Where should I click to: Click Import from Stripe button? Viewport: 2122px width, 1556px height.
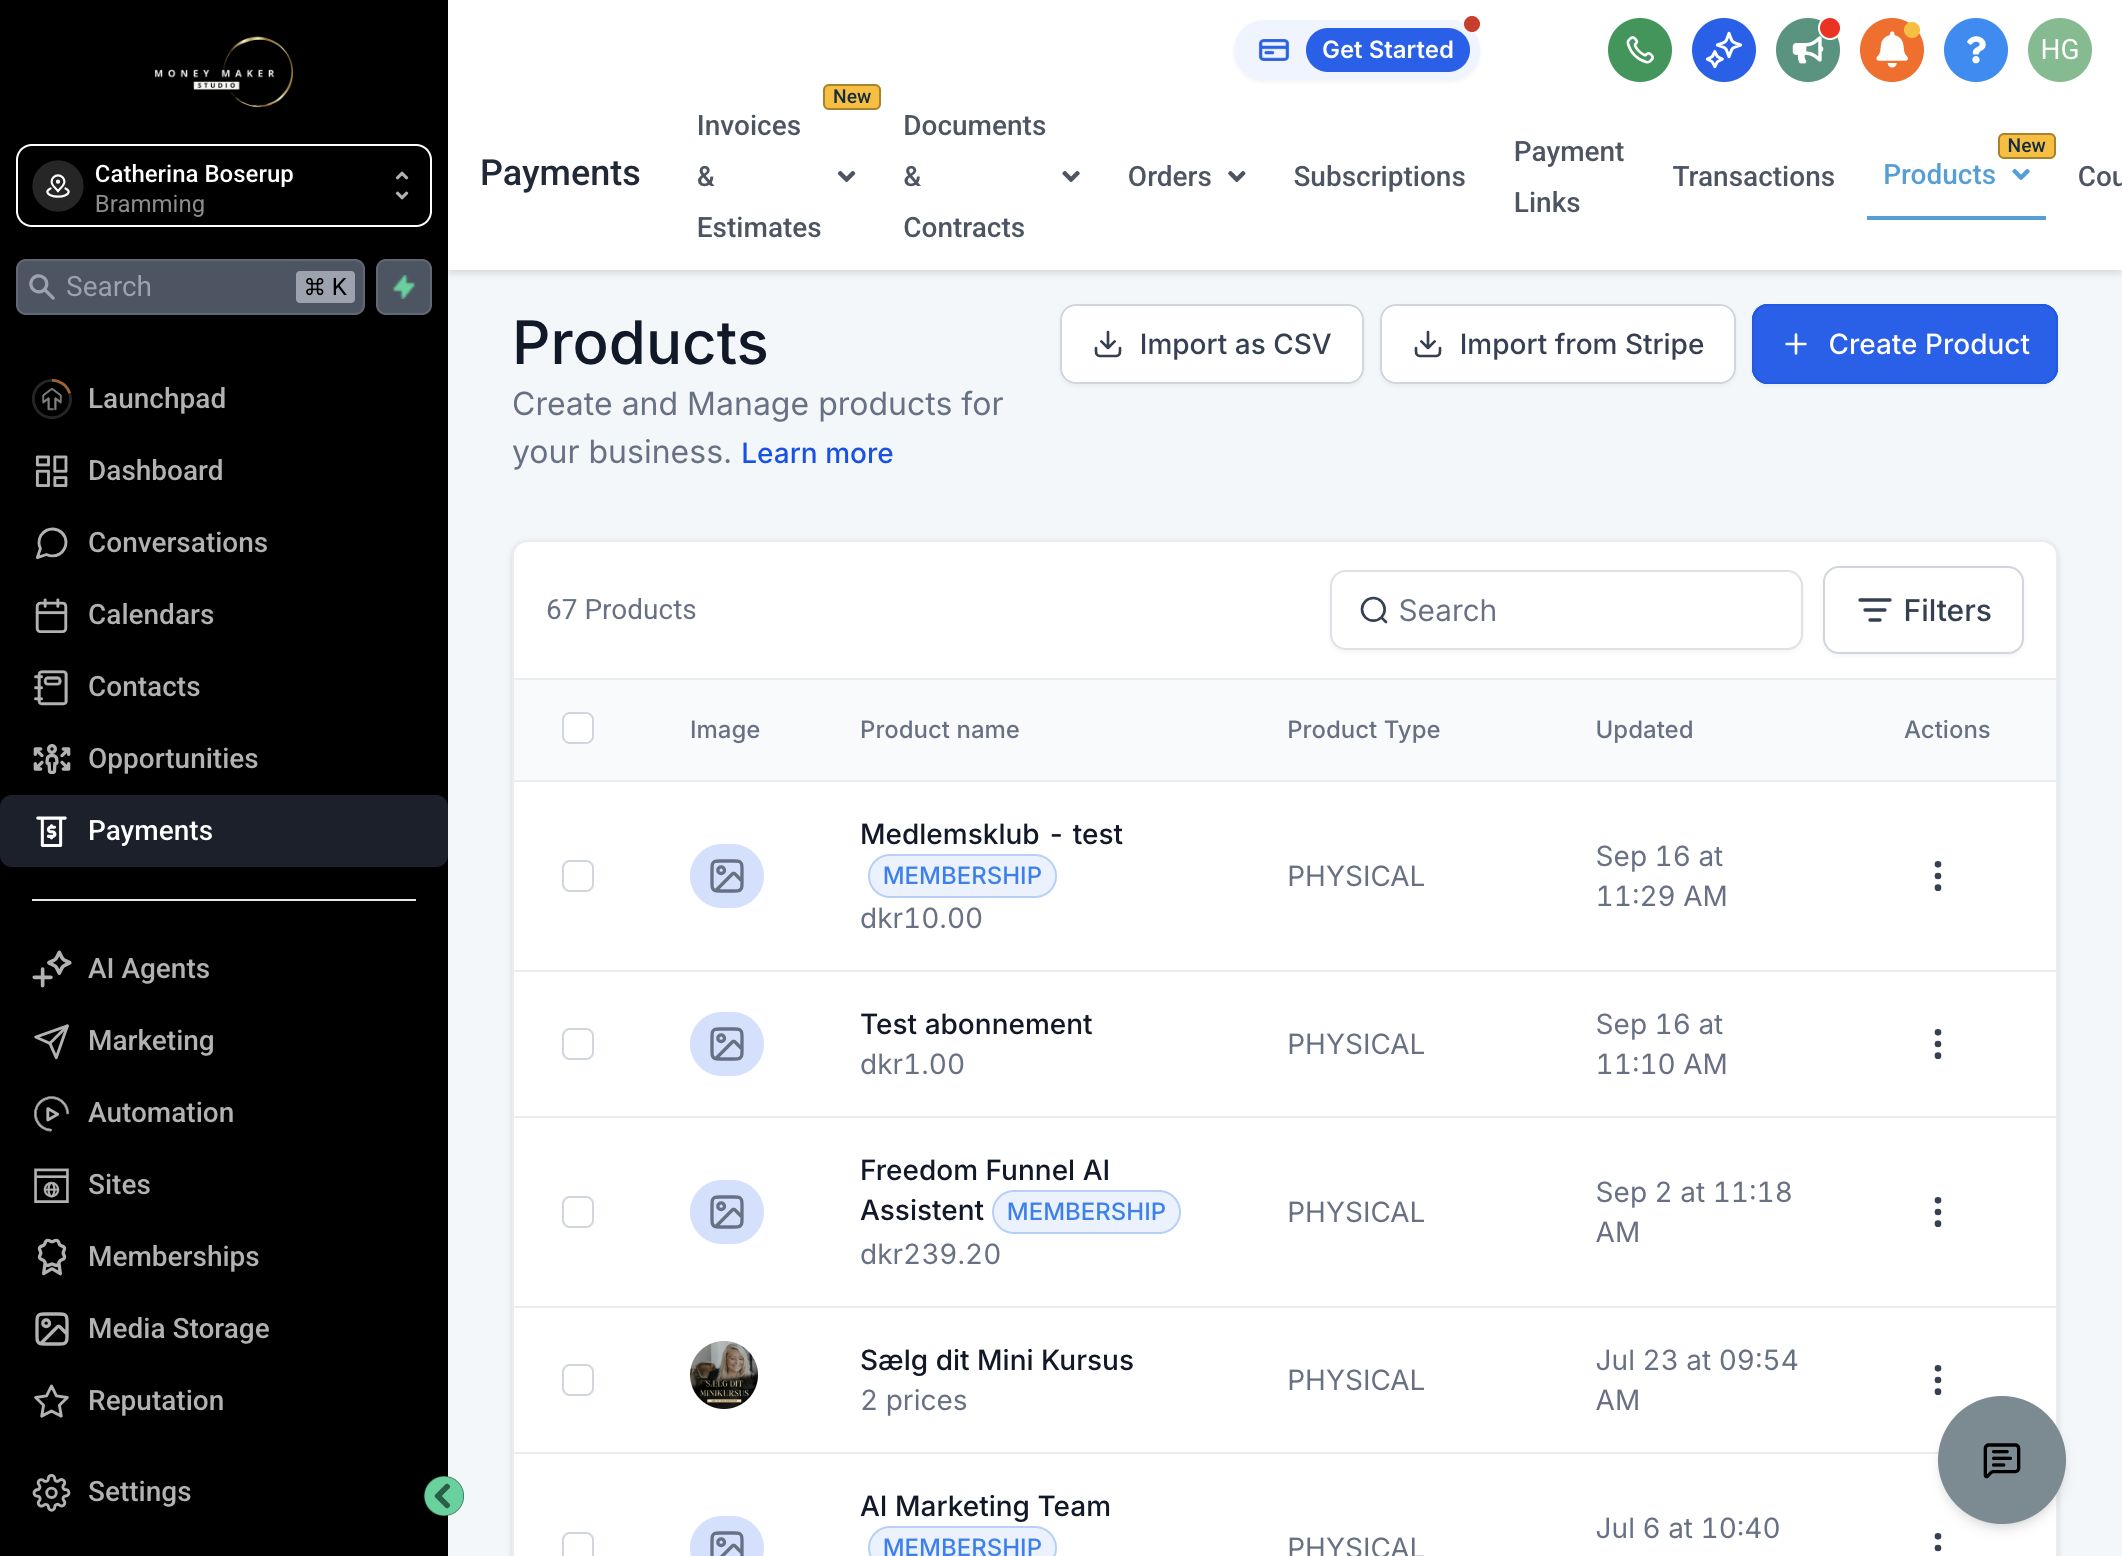(1557, 344)
